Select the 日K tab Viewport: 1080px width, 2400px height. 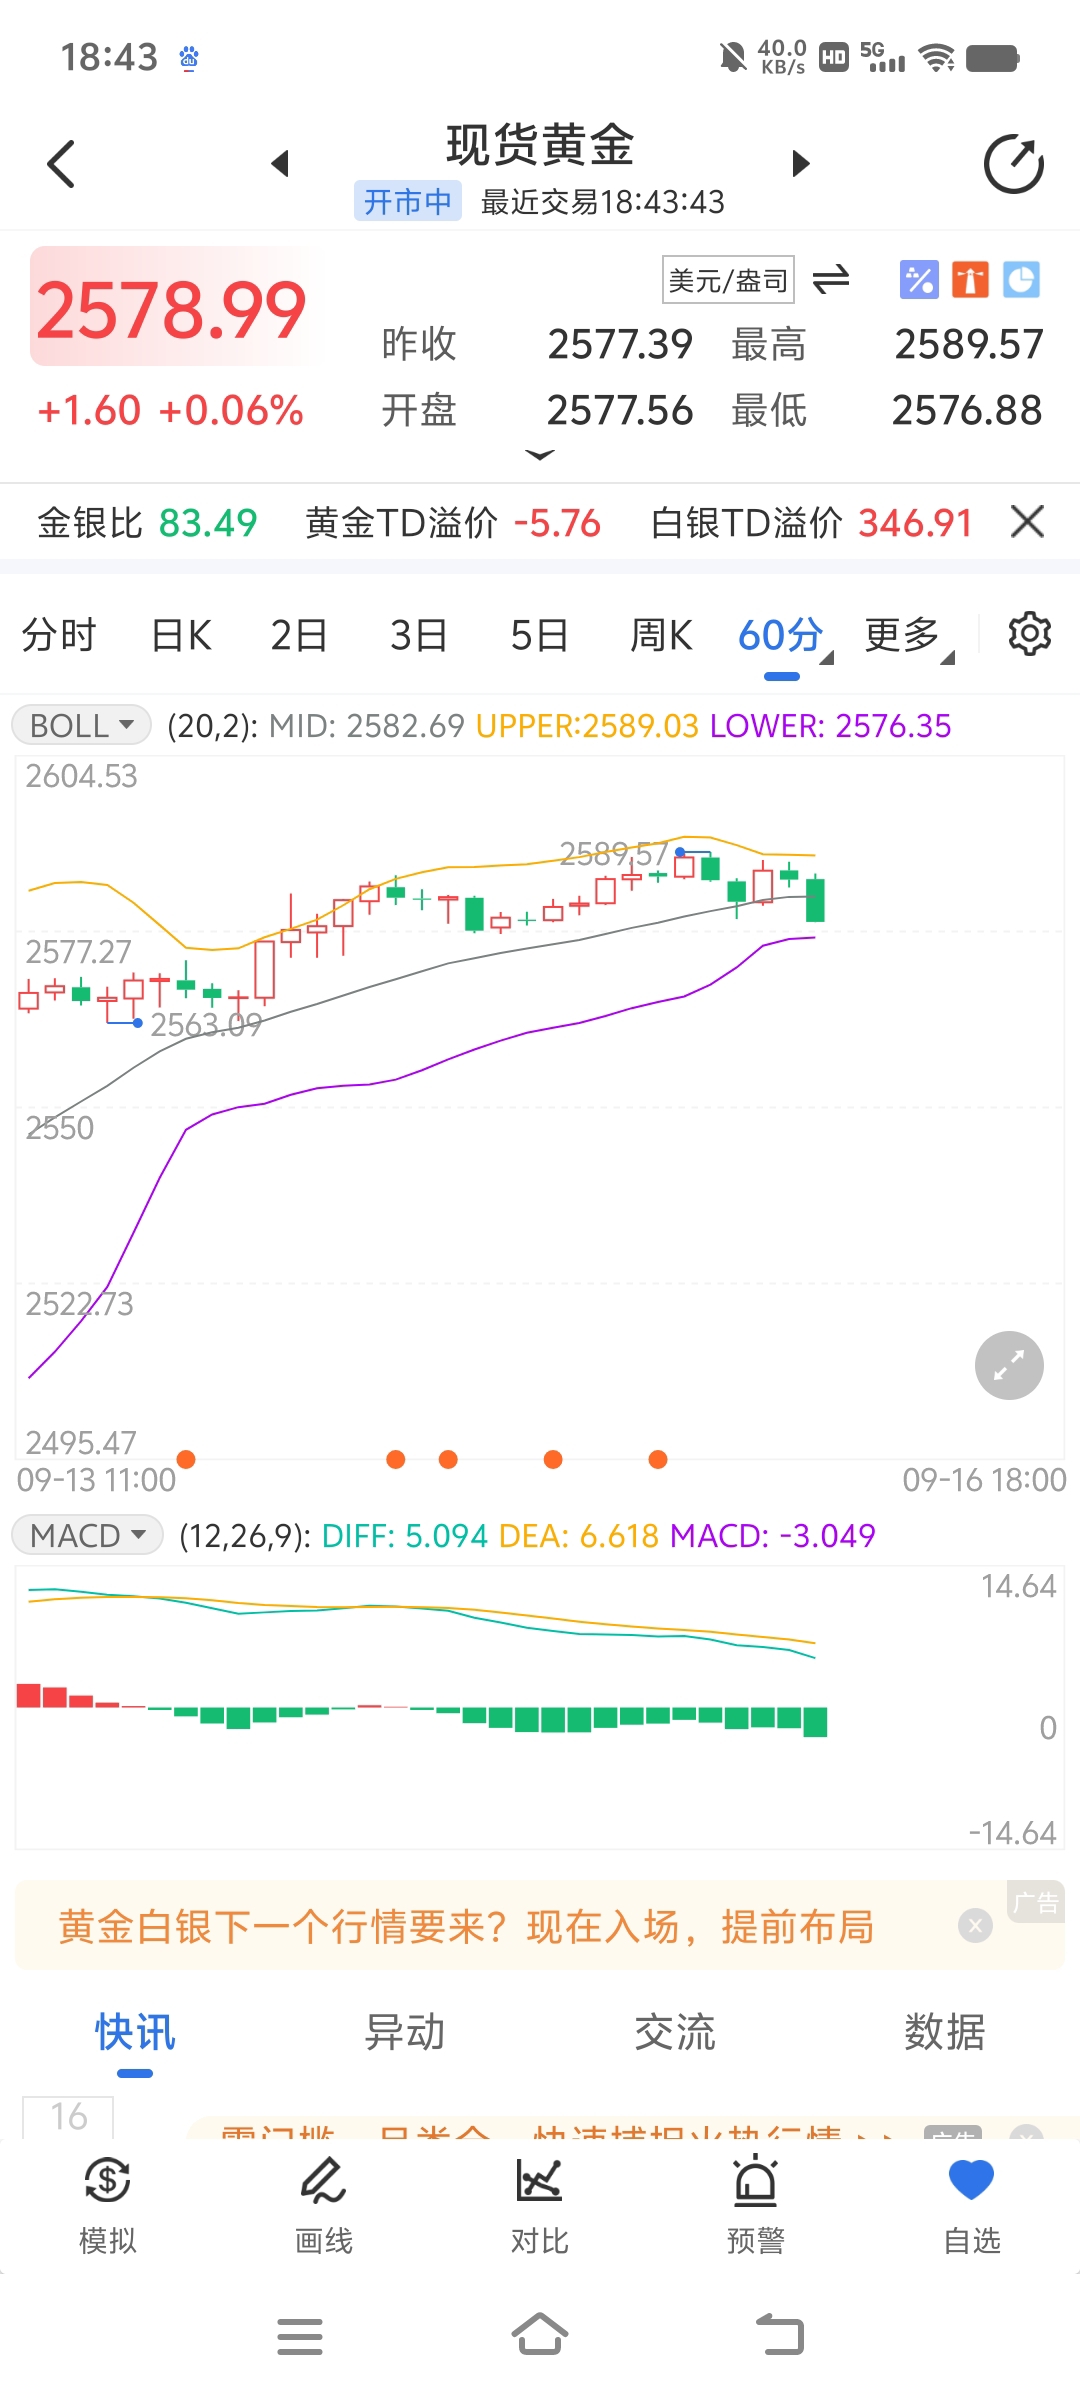pyautogui.click(x=181, y=635)
